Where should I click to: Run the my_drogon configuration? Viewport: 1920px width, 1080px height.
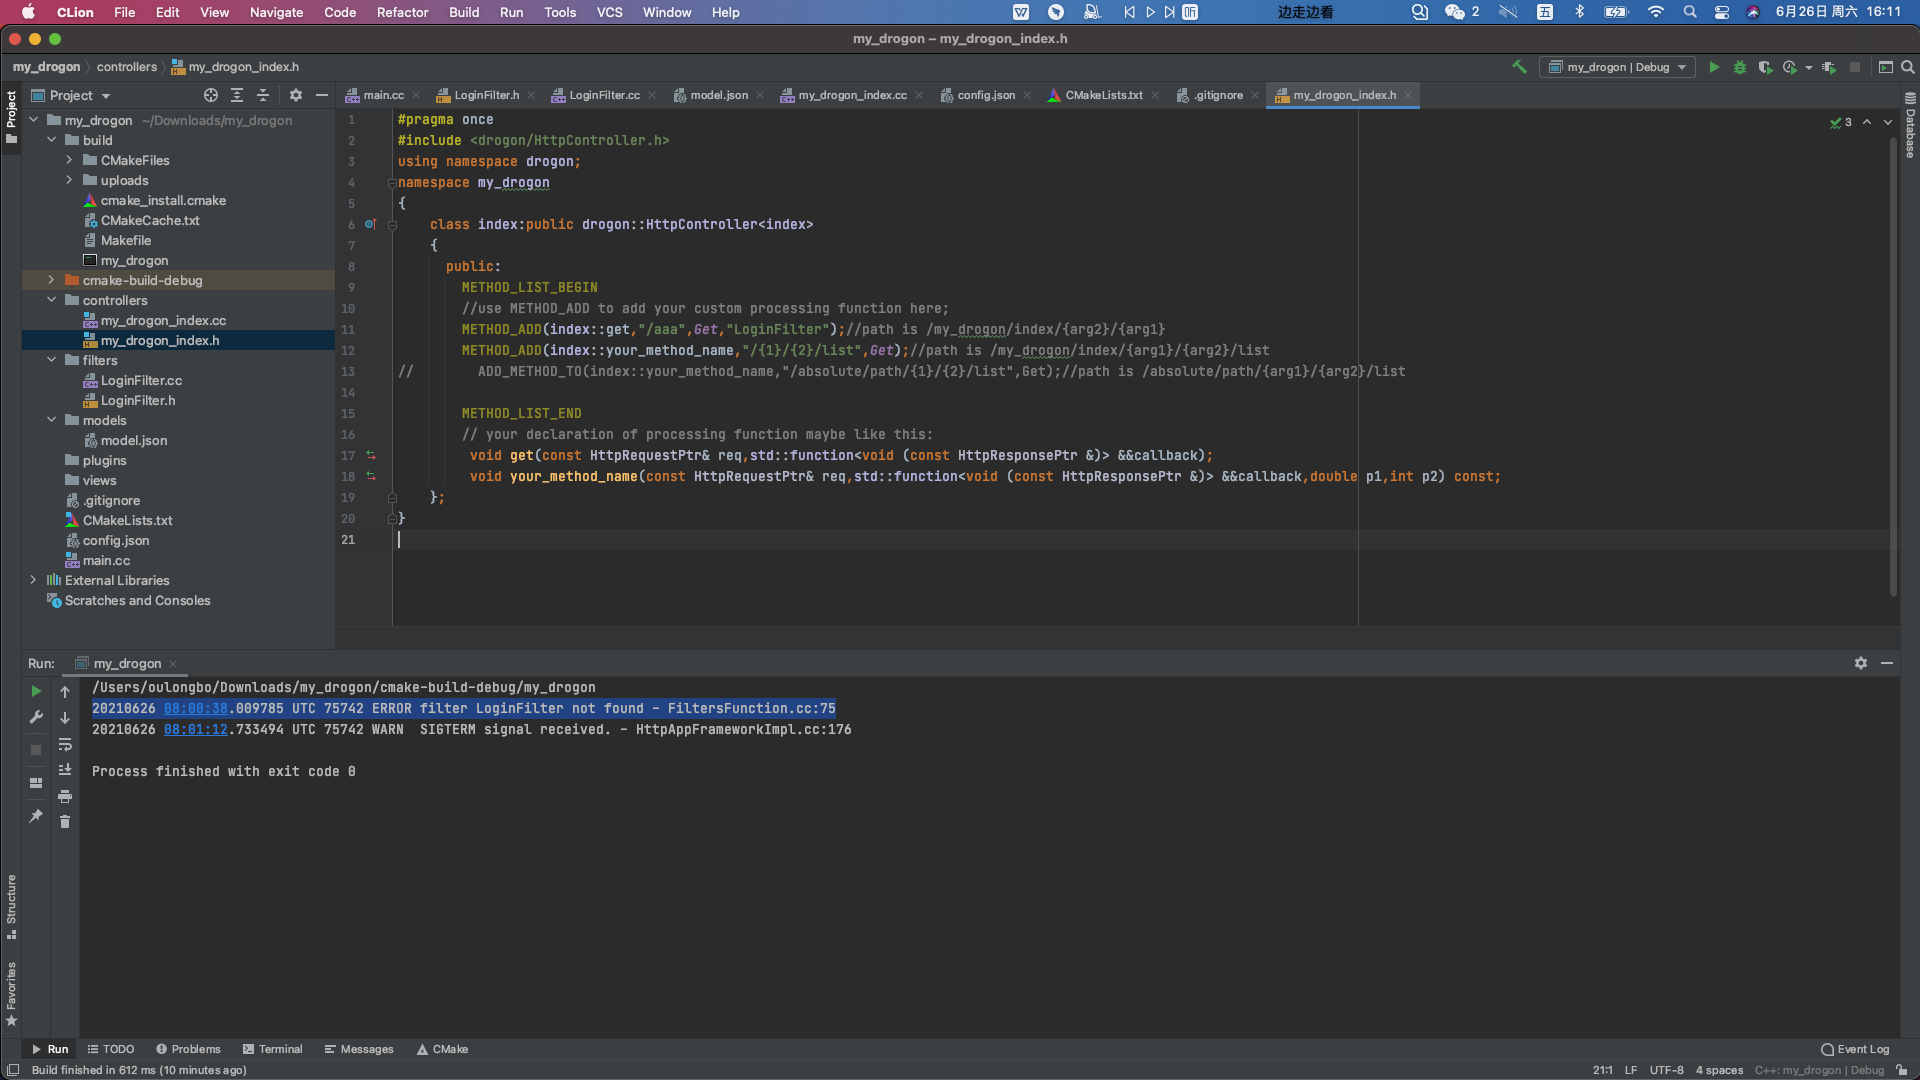click(1714, 67)
